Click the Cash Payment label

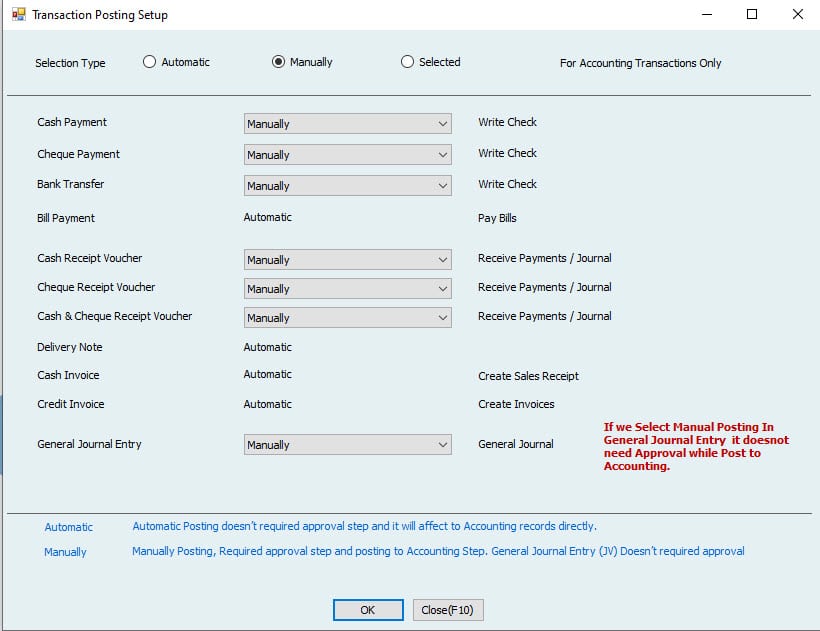[72, 122]
